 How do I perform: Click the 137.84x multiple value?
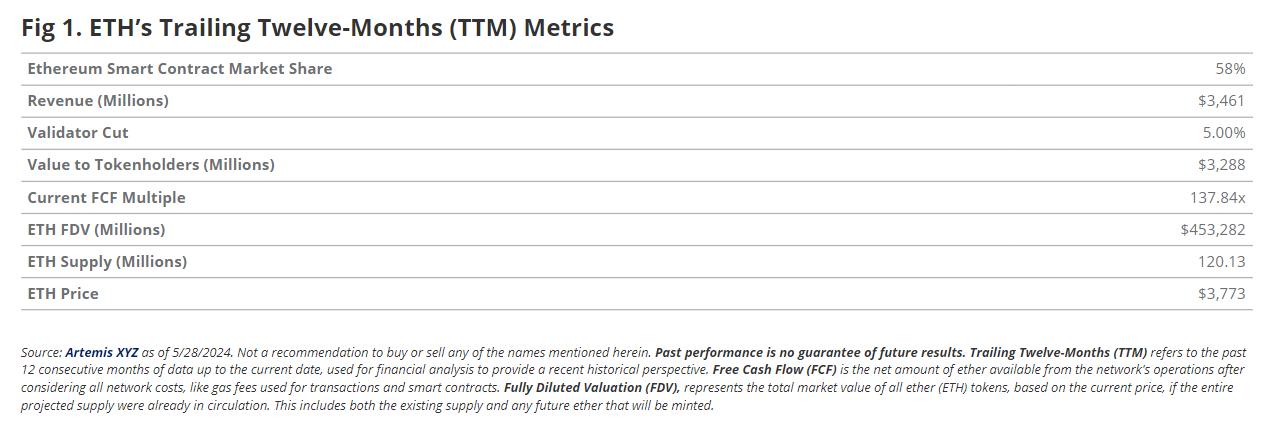pos(1217,197)
